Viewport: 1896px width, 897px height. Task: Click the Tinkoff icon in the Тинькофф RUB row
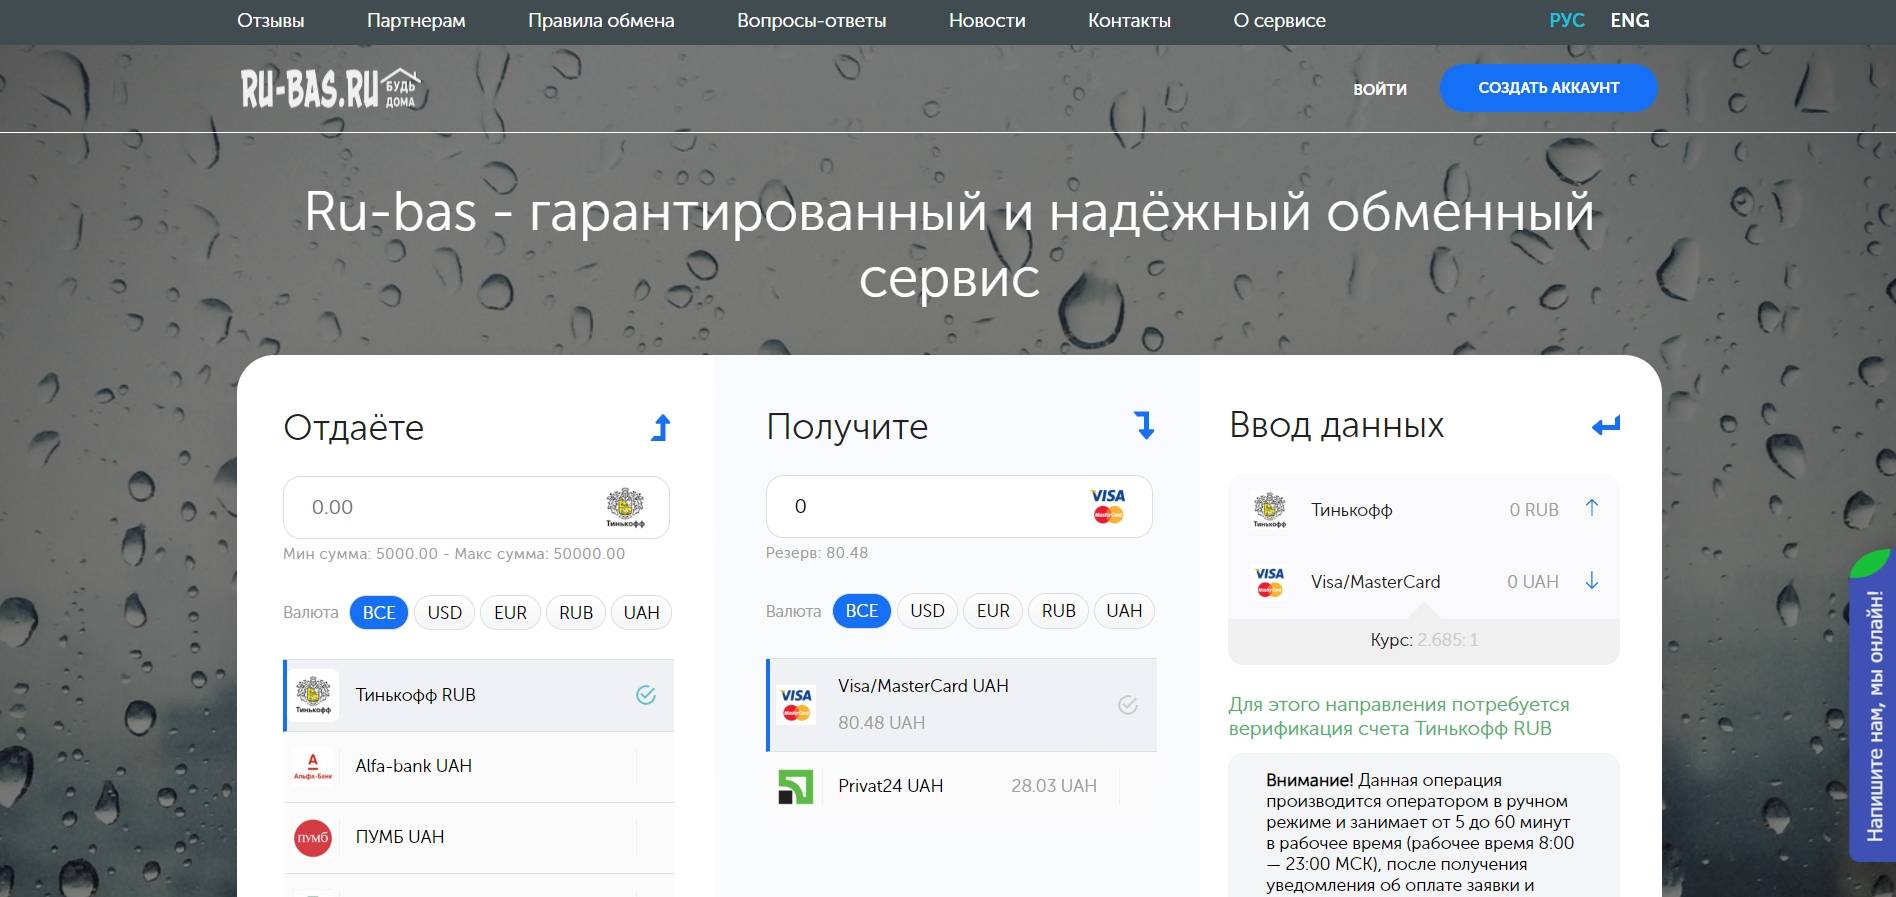click(x=313, y=695)
